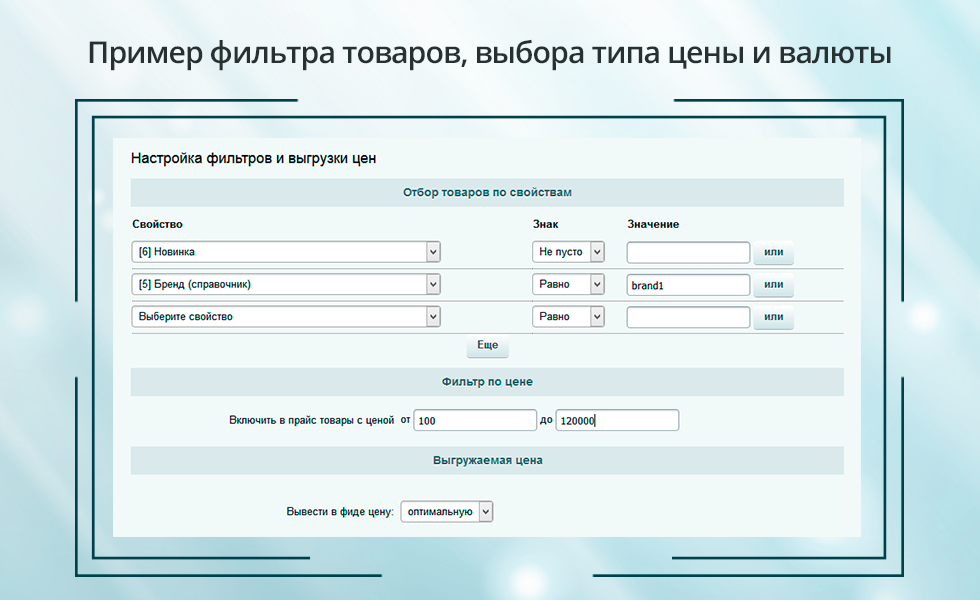Open the 'оптимальную' price type dropdown

[447, 512]
